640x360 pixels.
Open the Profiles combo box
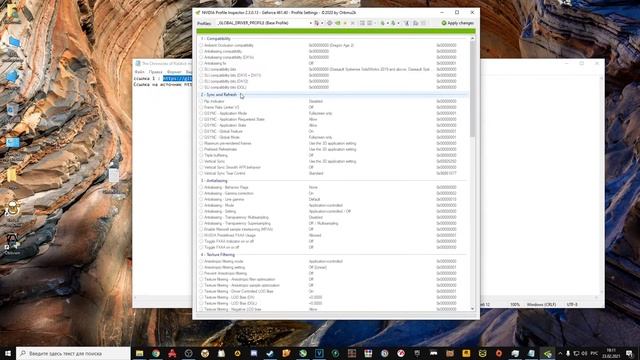(x=264, y=23)
